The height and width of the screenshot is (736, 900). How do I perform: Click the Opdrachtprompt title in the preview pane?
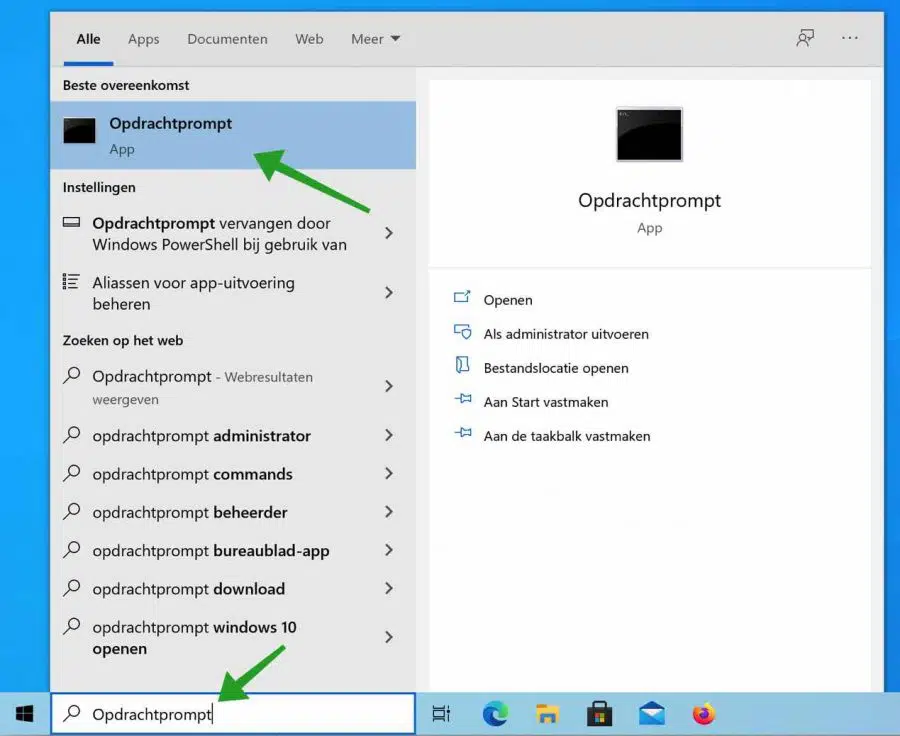(x=649, y=200)
